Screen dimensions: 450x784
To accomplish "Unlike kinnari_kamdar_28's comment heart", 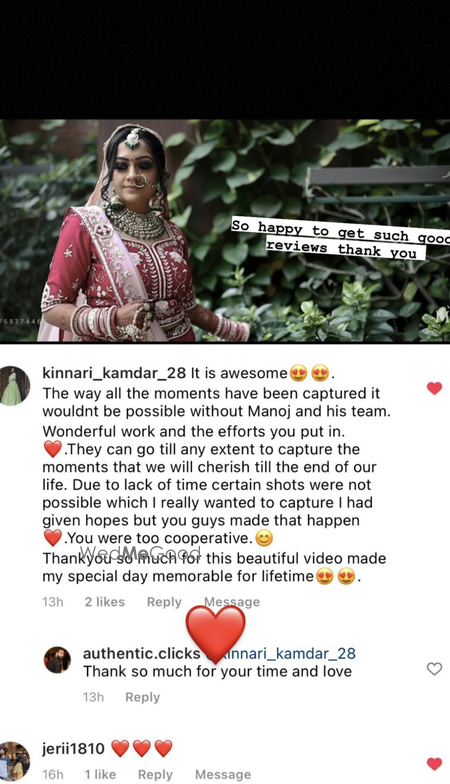I will (434, 388).
